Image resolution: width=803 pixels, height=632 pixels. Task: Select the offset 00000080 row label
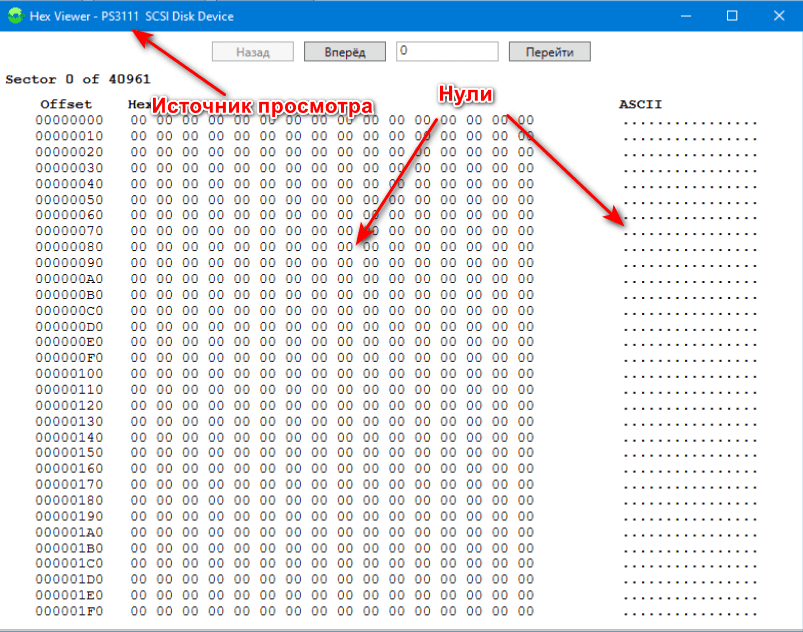click(x=69, y=246)
